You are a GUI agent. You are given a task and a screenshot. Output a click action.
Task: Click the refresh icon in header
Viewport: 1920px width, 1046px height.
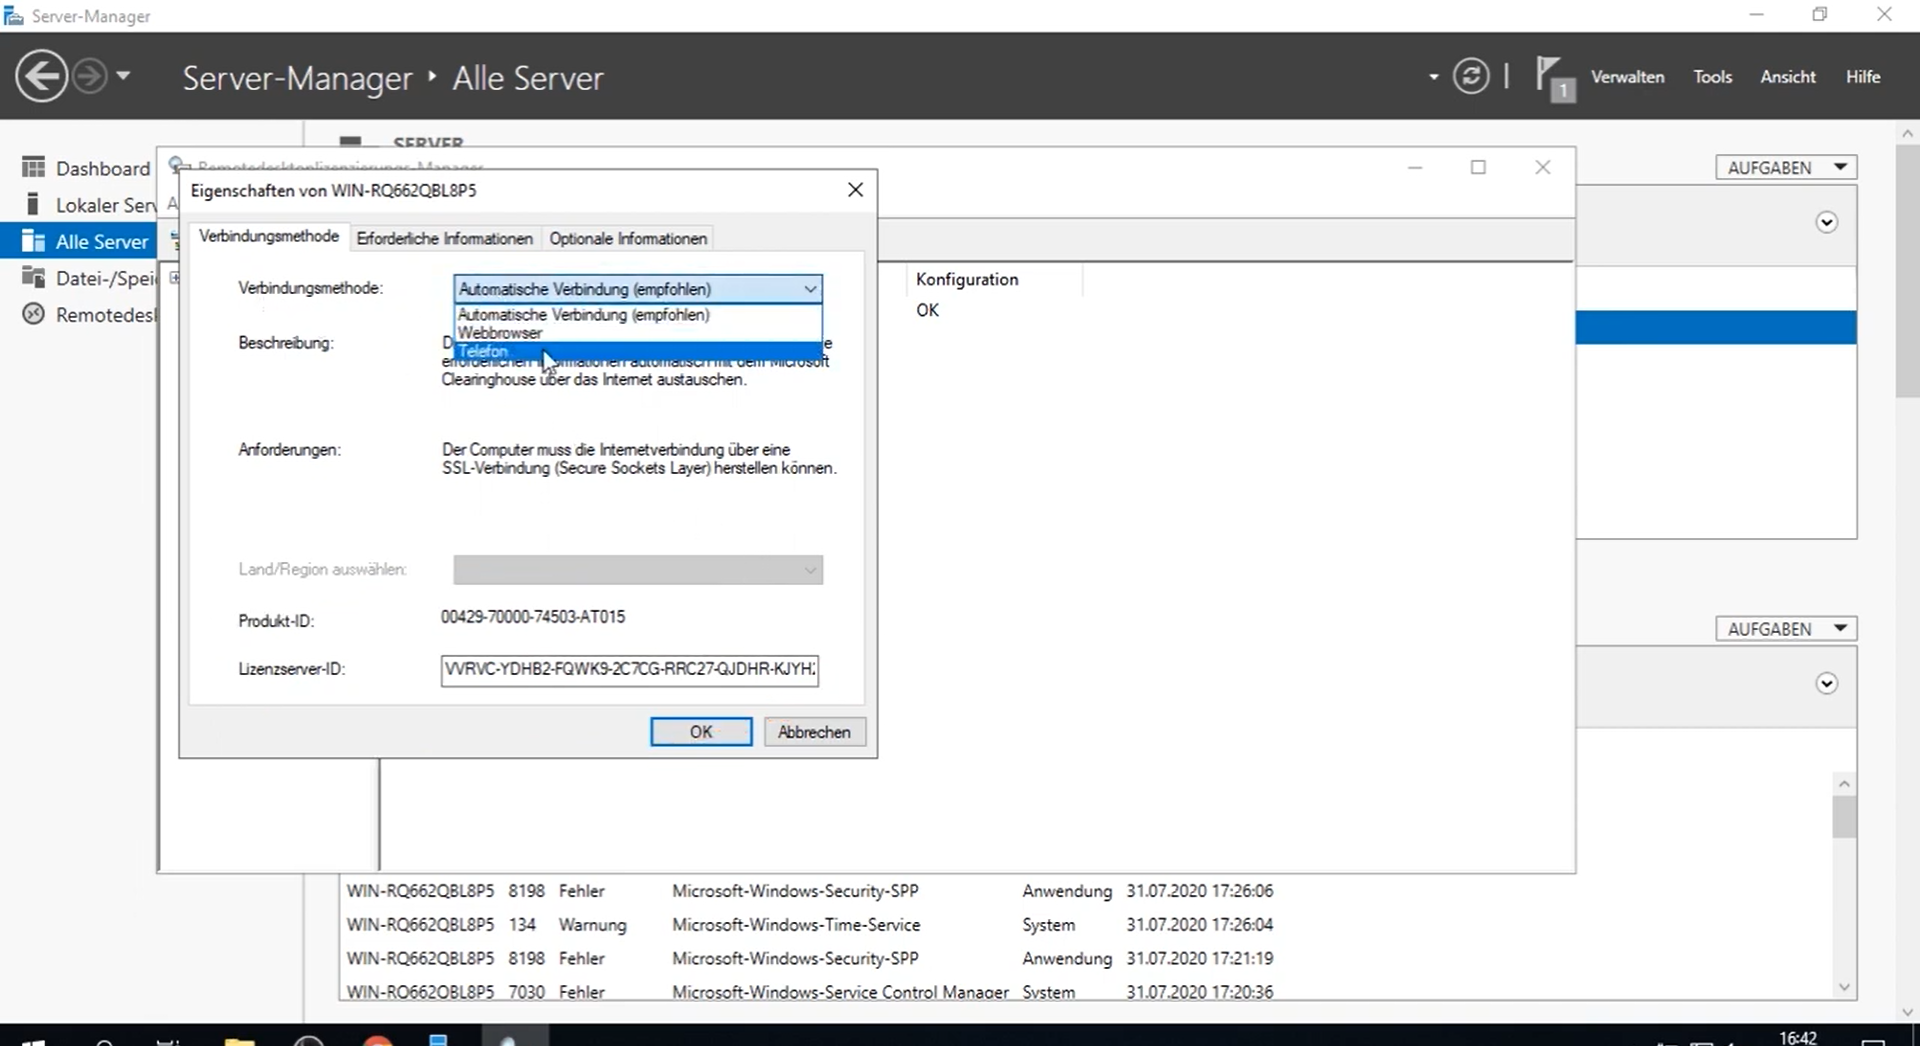[x=1470, y=77]
